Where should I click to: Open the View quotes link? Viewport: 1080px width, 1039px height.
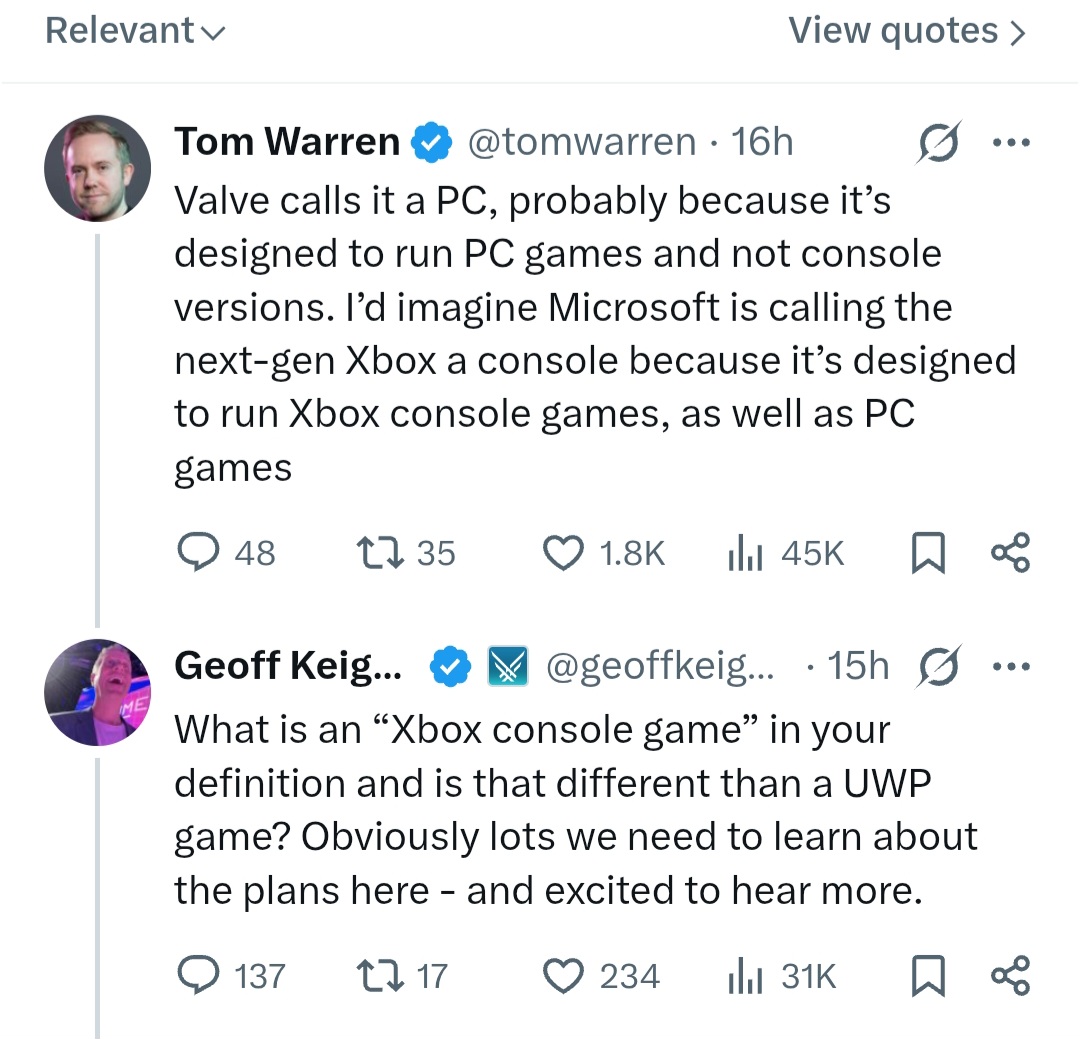click(907, 31)
